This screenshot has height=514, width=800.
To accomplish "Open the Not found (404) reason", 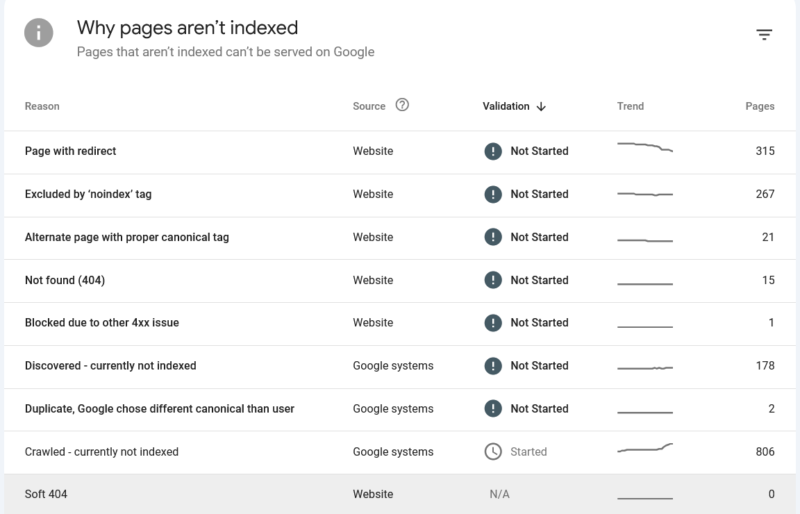I will point(65,280).
